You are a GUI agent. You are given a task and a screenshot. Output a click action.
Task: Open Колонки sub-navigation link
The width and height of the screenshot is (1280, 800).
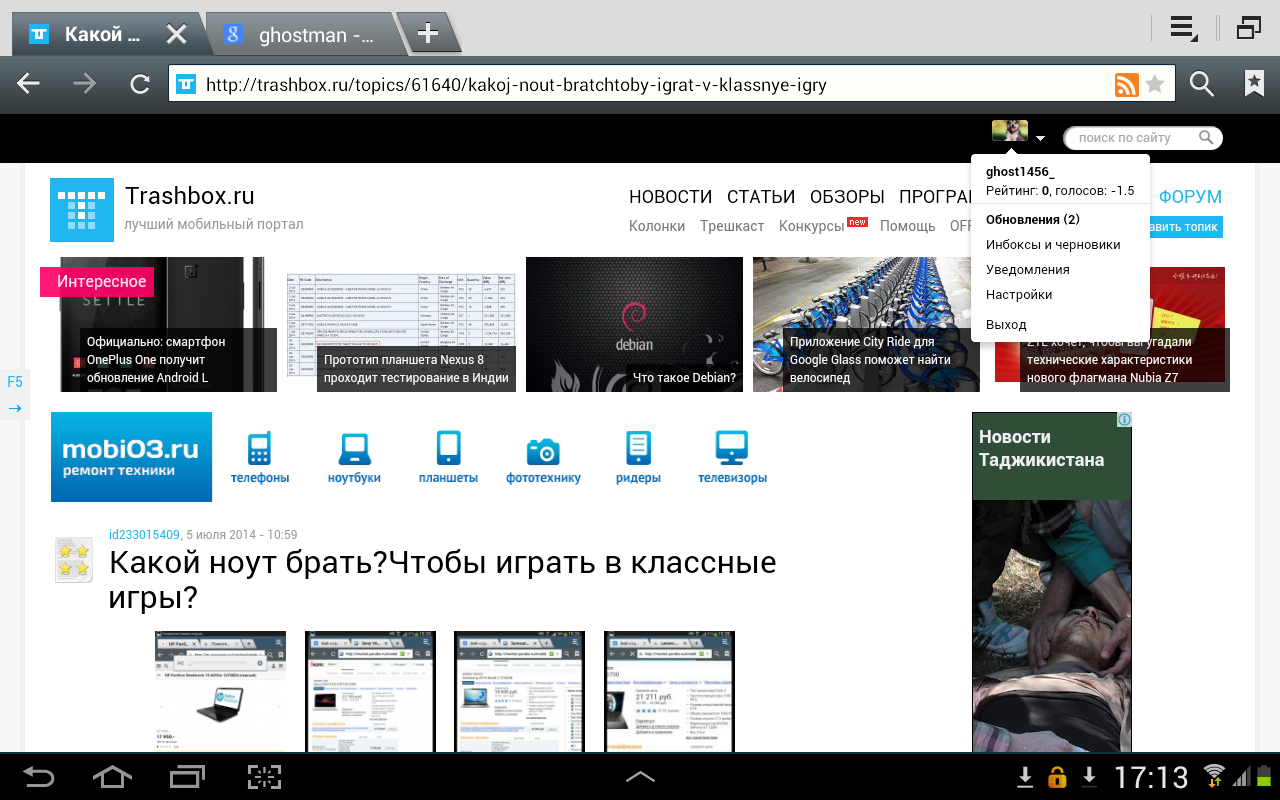(657, 226)
